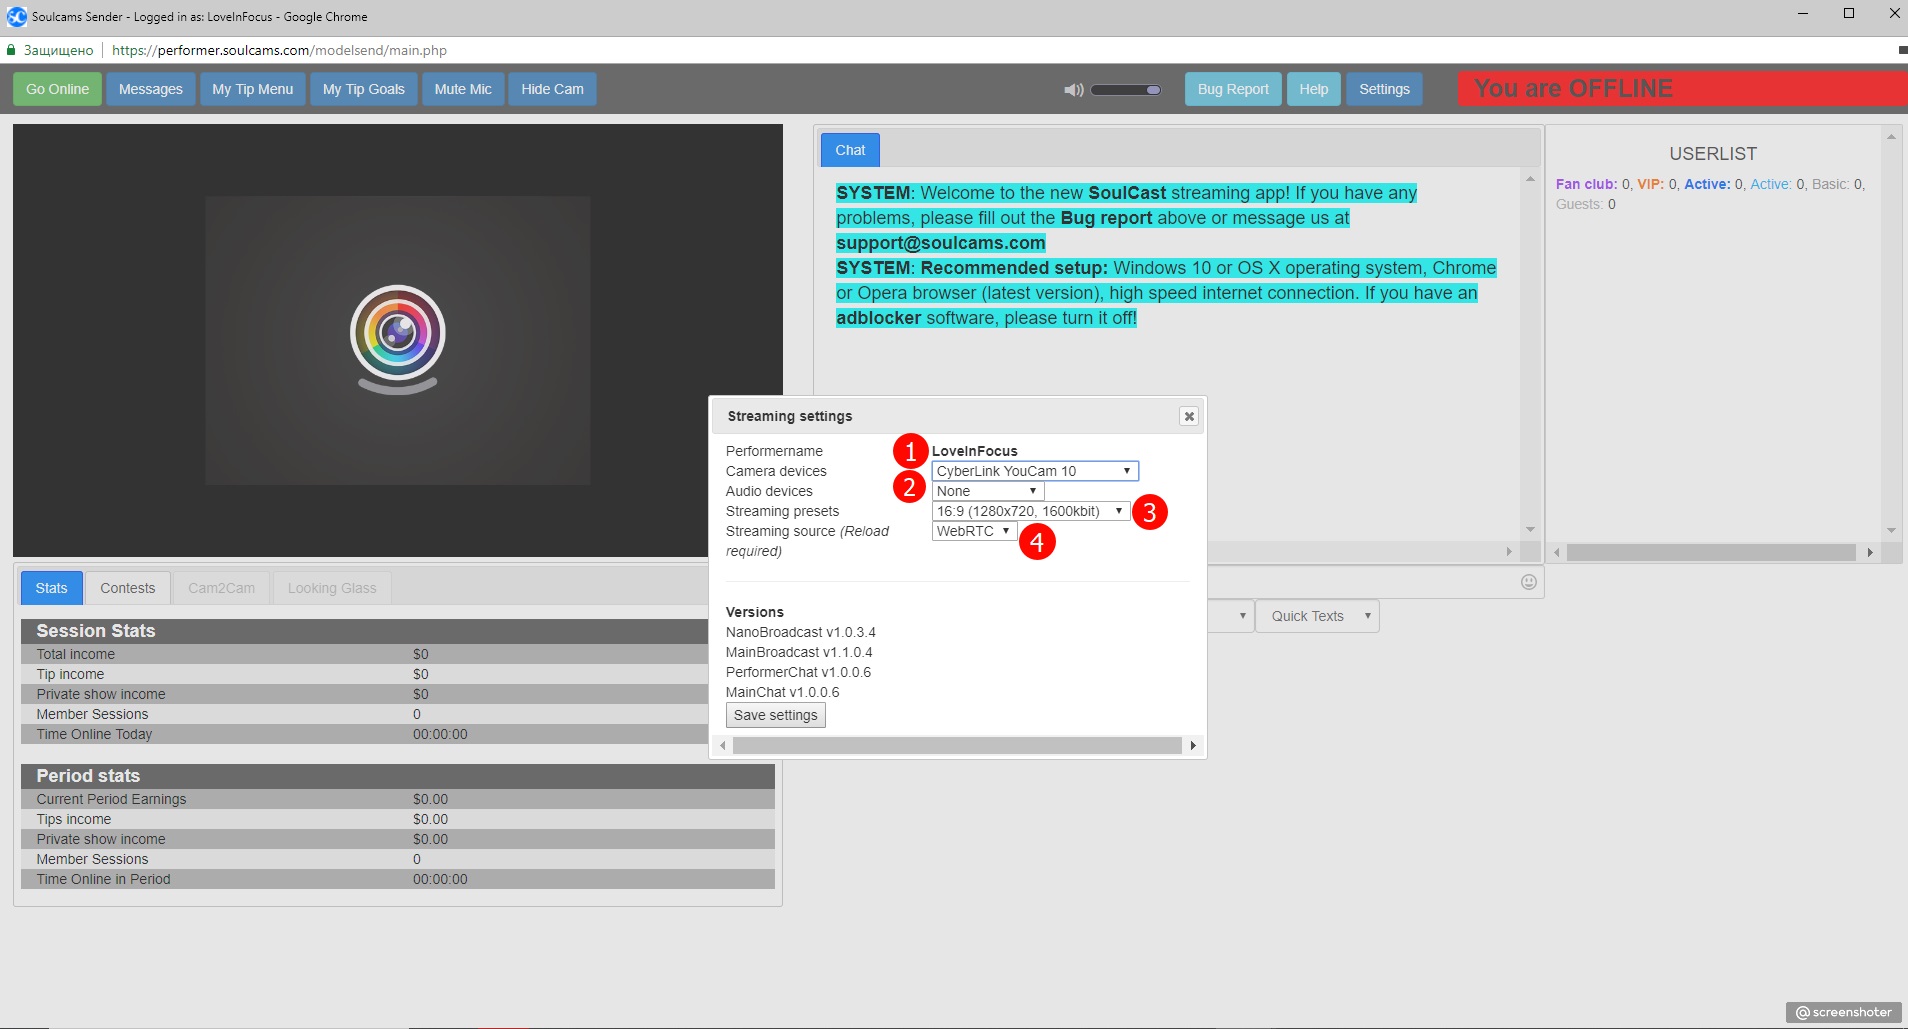Viewport: 1908px width, 1029px height.
Task: Open the Bug Report button
Action: 1232,89
